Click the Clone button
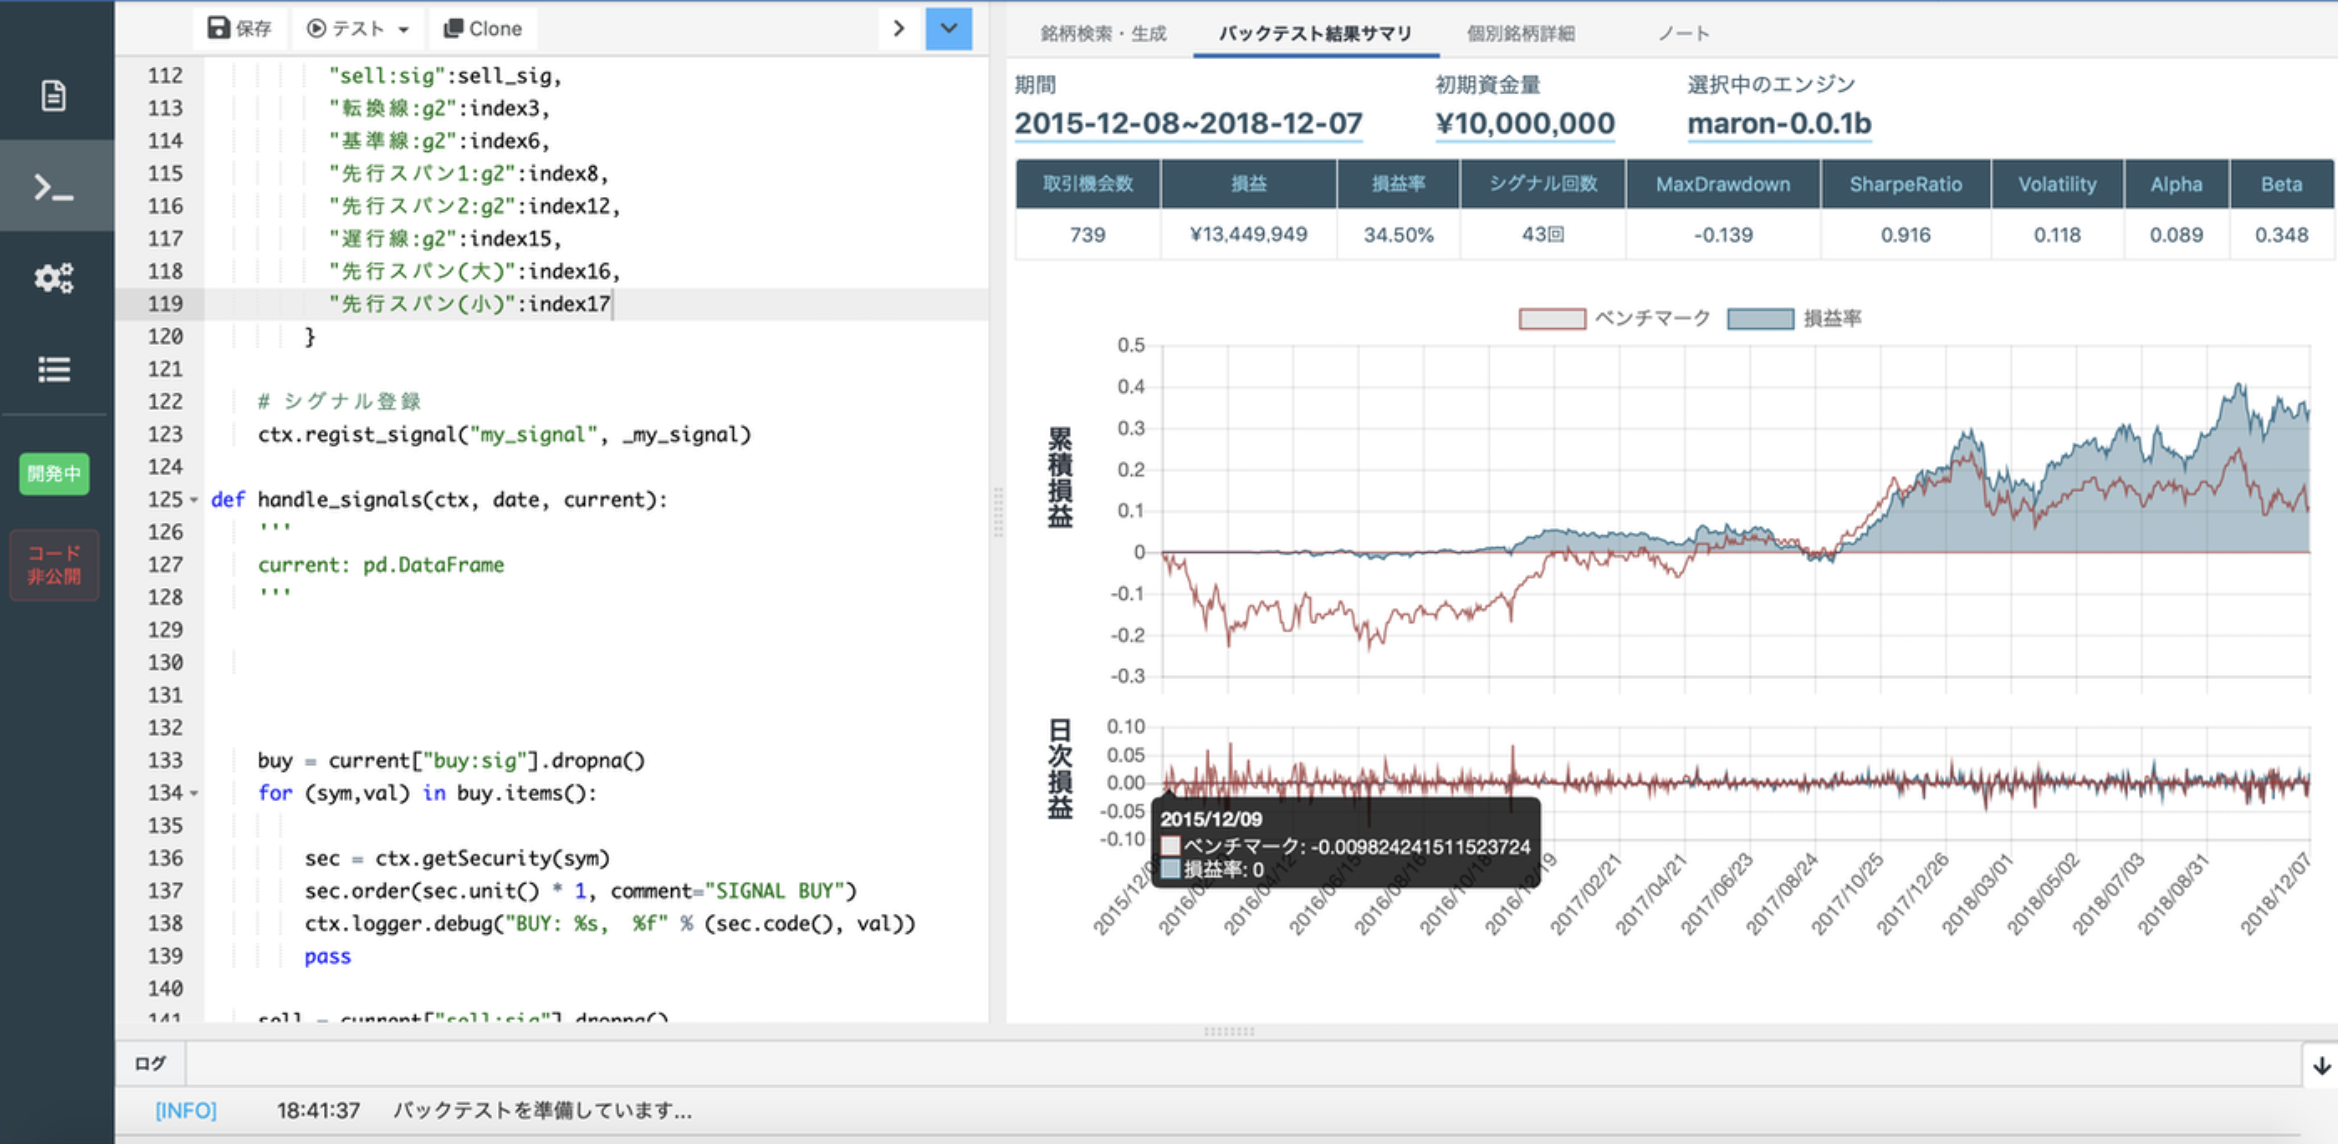The width and height of the screenshot is (2338, 1144). click(483, 28)
